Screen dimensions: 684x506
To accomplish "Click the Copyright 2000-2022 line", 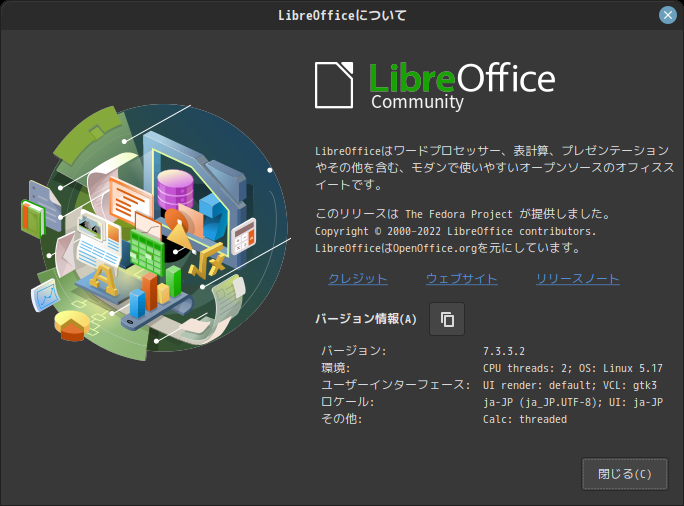I will point(455,231).
